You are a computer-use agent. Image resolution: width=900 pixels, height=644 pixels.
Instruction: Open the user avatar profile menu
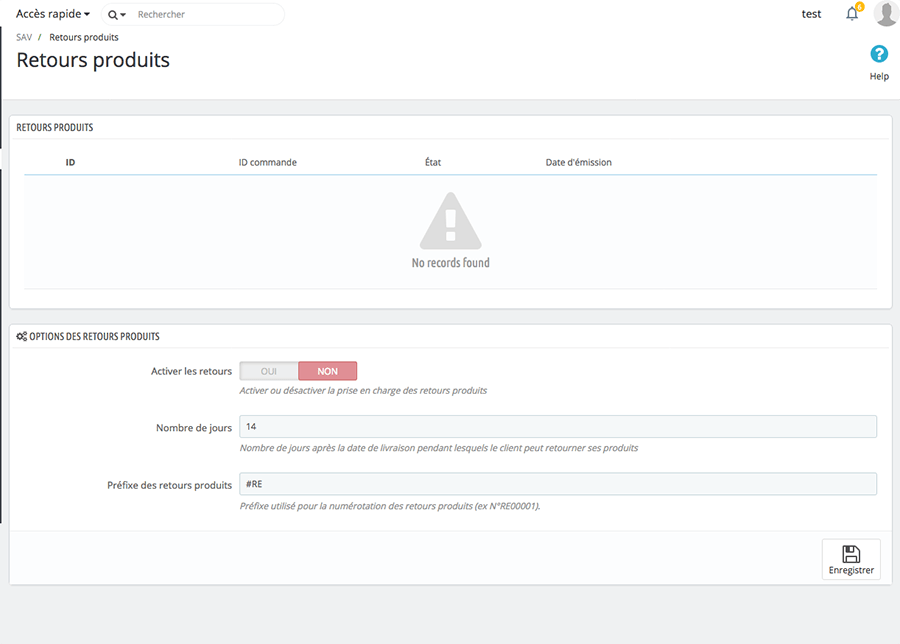pos(886,14)
